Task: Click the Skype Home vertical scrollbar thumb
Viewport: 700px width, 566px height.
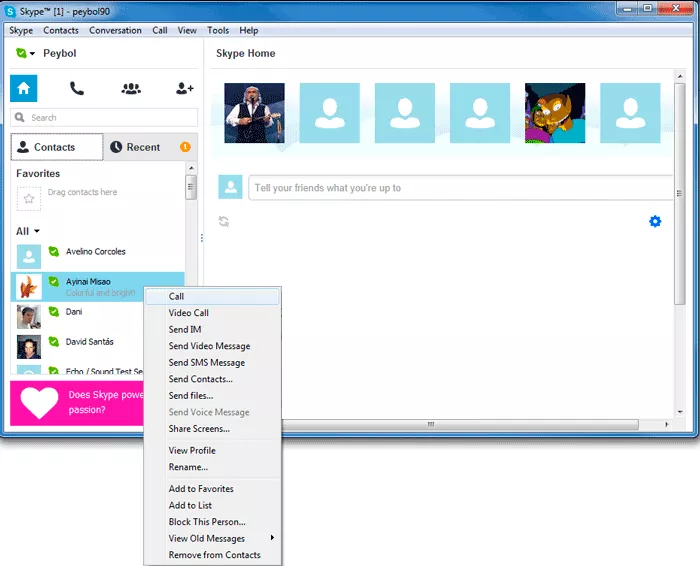Action: point(679,193)
